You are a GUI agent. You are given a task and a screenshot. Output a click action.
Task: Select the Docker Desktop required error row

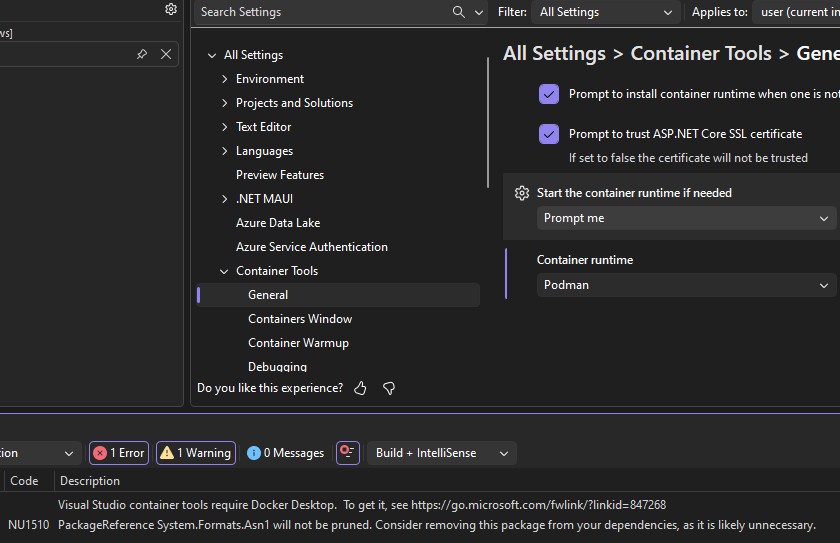420,505
